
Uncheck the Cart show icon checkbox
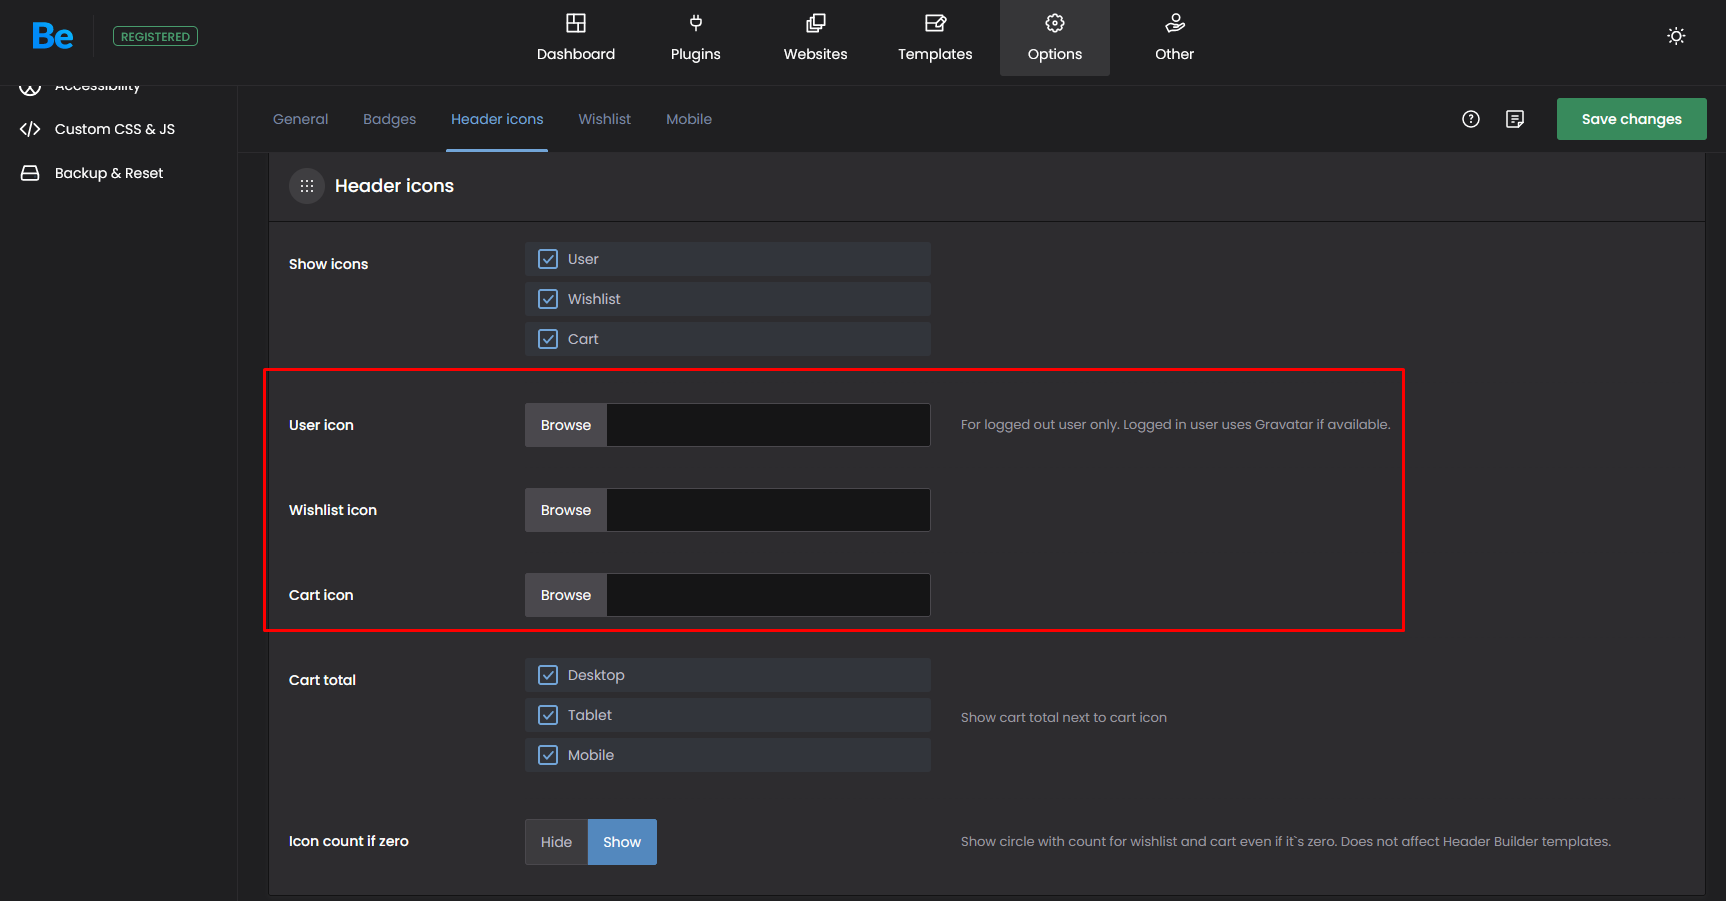point(548,339)
